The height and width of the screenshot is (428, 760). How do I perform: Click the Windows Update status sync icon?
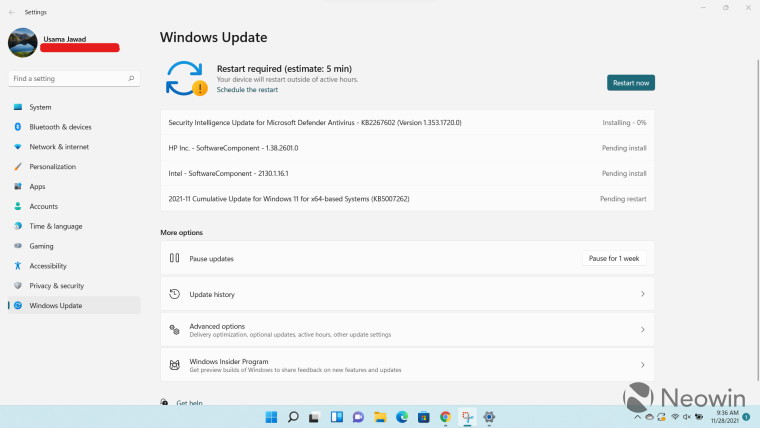pos(187,79)
